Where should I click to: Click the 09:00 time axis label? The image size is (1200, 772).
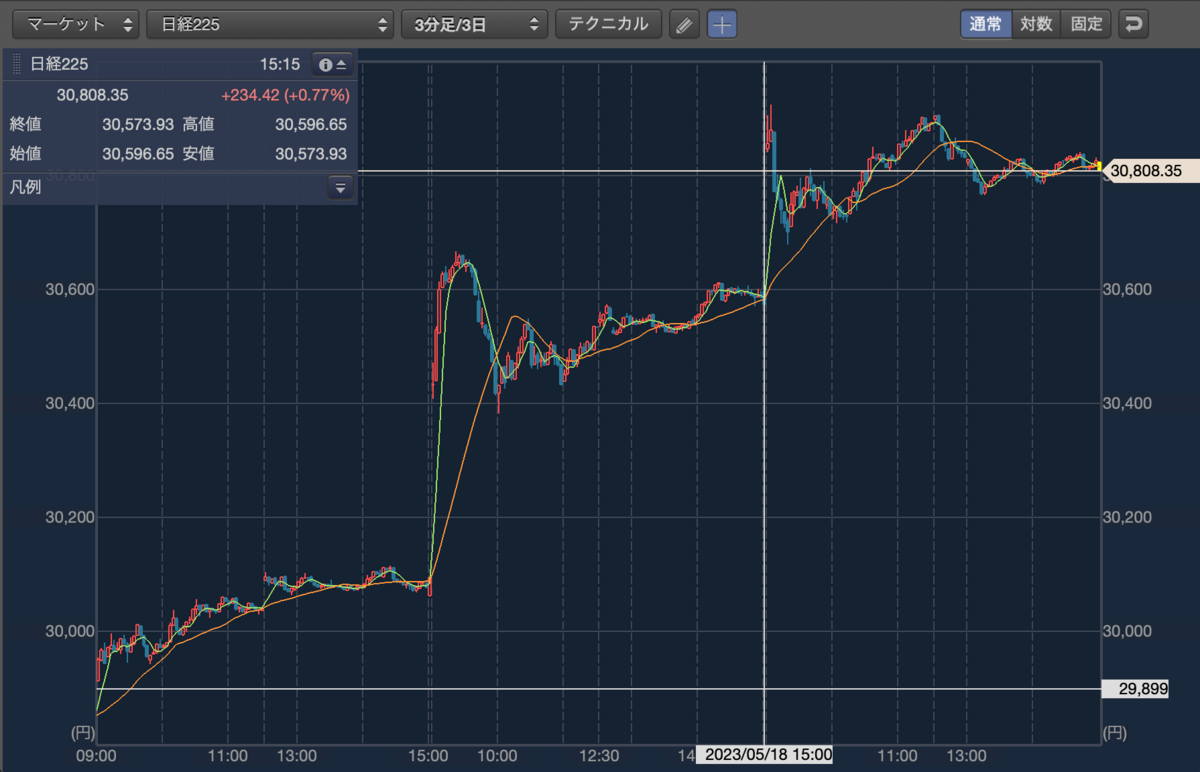point(96,755)
